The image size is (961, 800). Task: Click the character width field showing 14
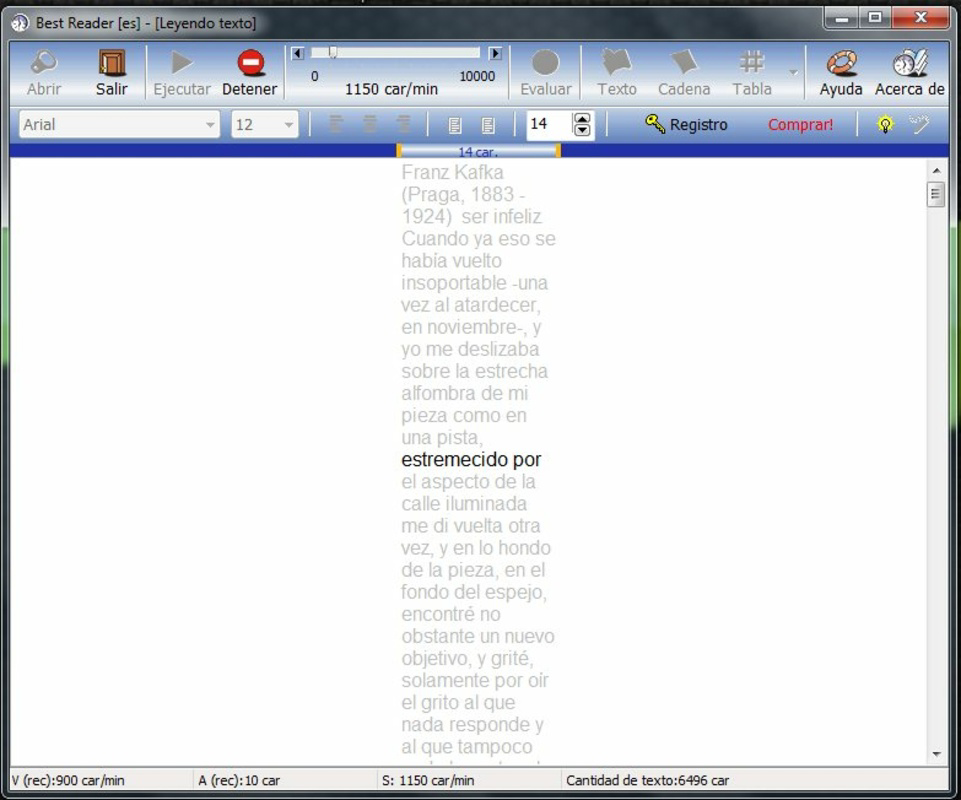click(x=549, y=124)
